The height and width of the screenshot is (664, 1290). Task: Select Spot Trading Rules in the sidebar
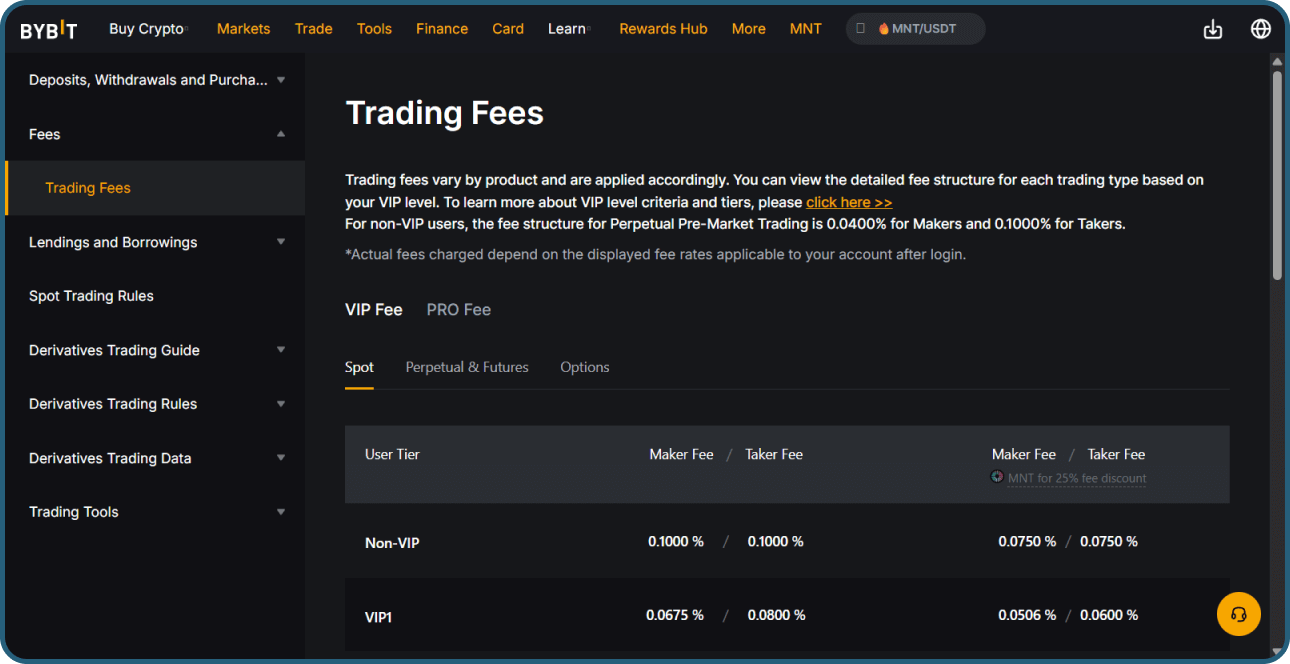tap(91, 296)
